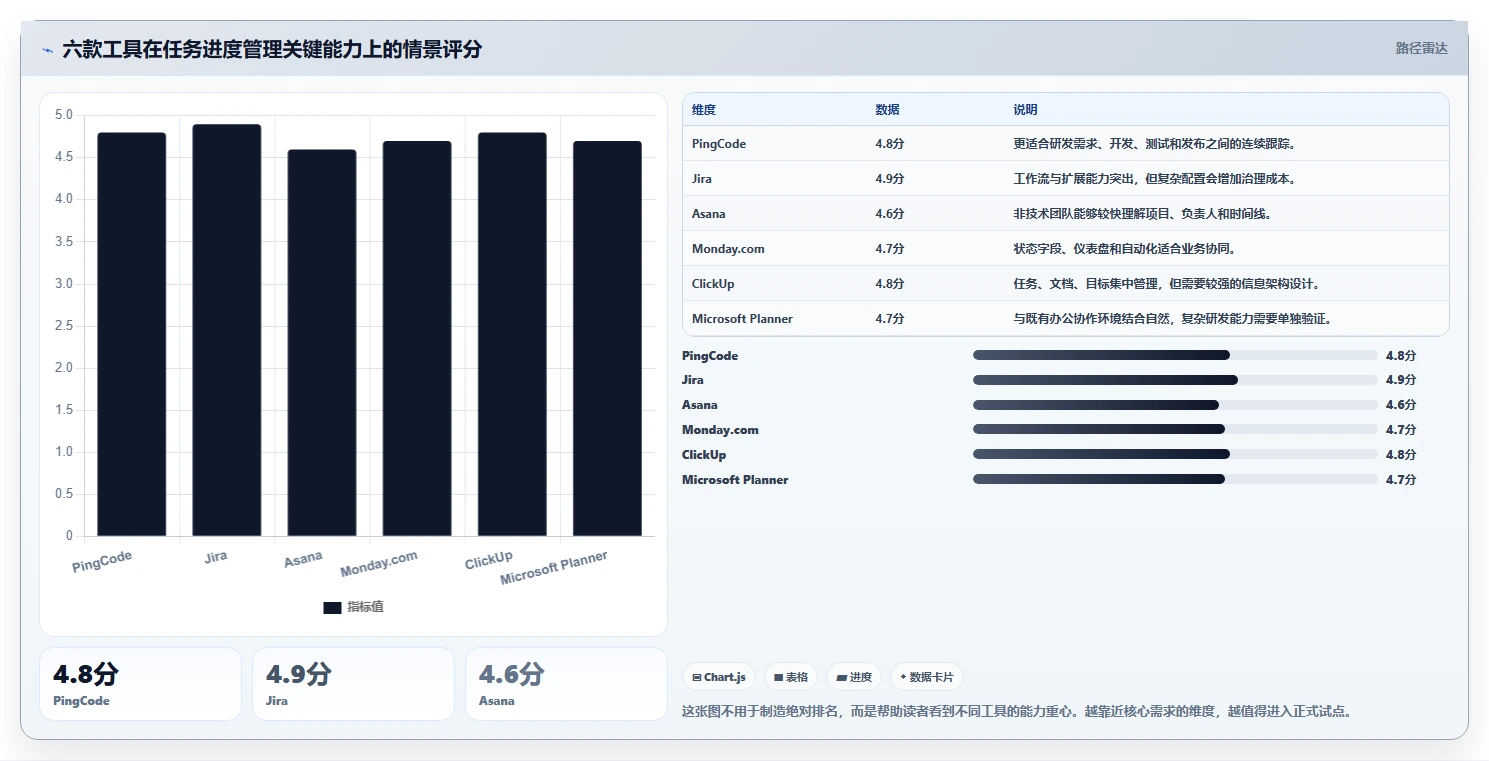This screenshot has height=761, width=1489.
Task: Toggle the 指标值 legend swatch
Action: (x=333, y=607)
